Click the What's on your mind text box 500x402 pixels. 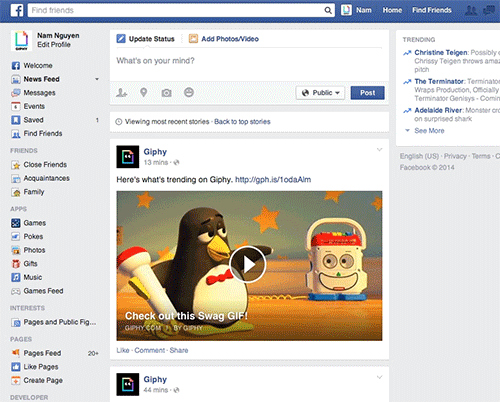click(249, 64)
